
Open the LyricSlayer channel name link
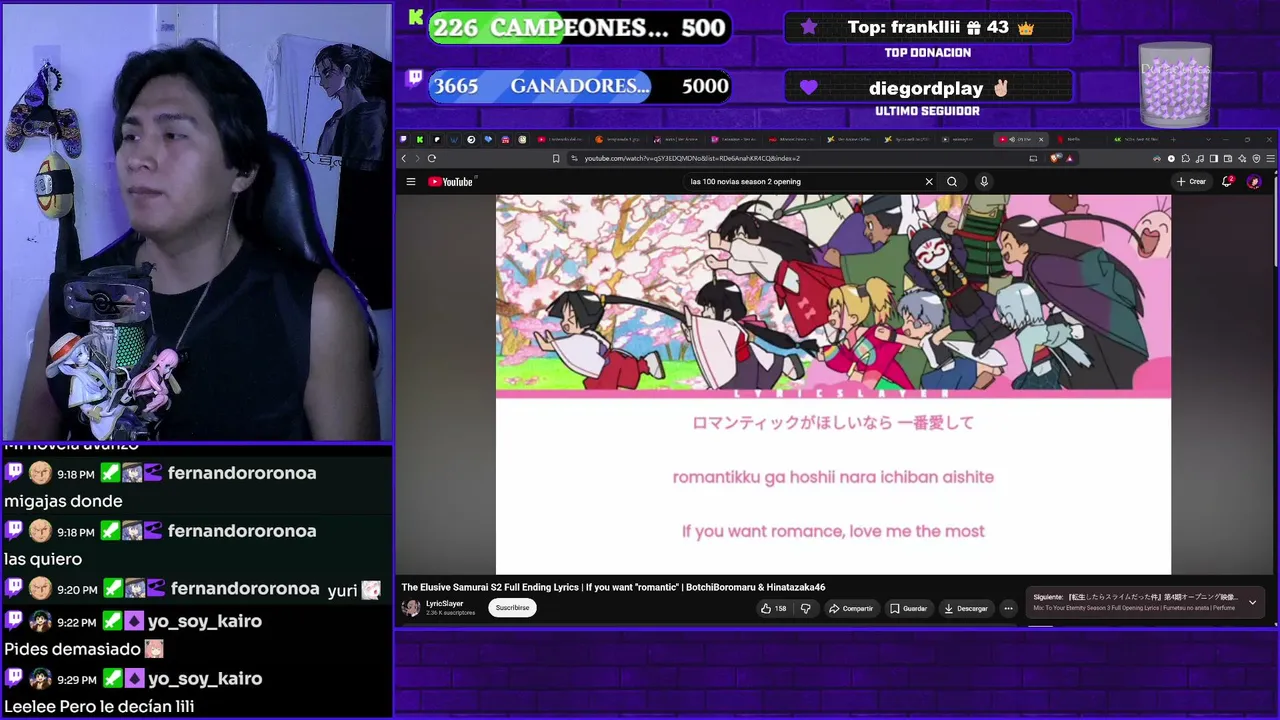pyautogui.click(x=445, y=604)
